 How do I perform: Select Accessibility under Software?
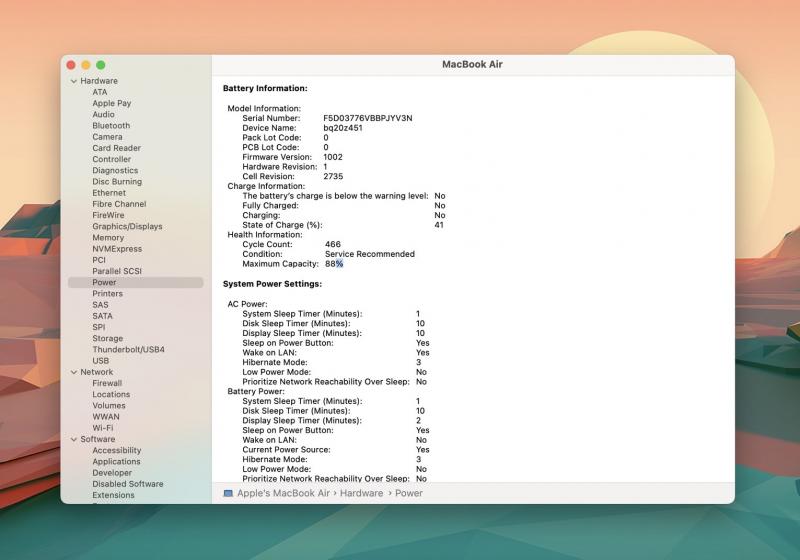click(x=117, y=451)
